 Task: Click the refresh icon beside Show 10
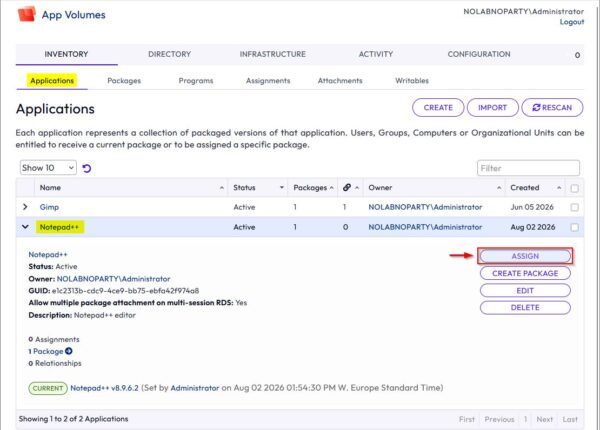click(x=87, y=168)
